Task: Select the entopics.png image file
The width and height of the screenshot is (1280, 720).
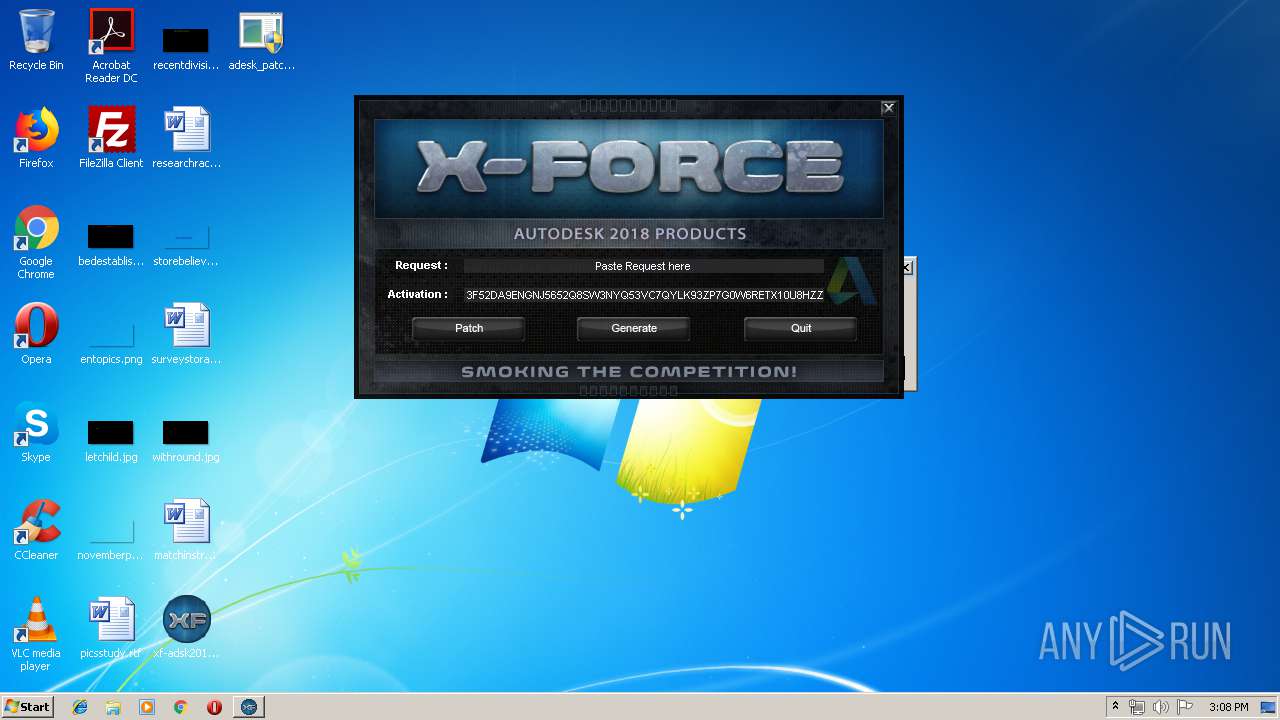Action: click(x=111, y=342)
